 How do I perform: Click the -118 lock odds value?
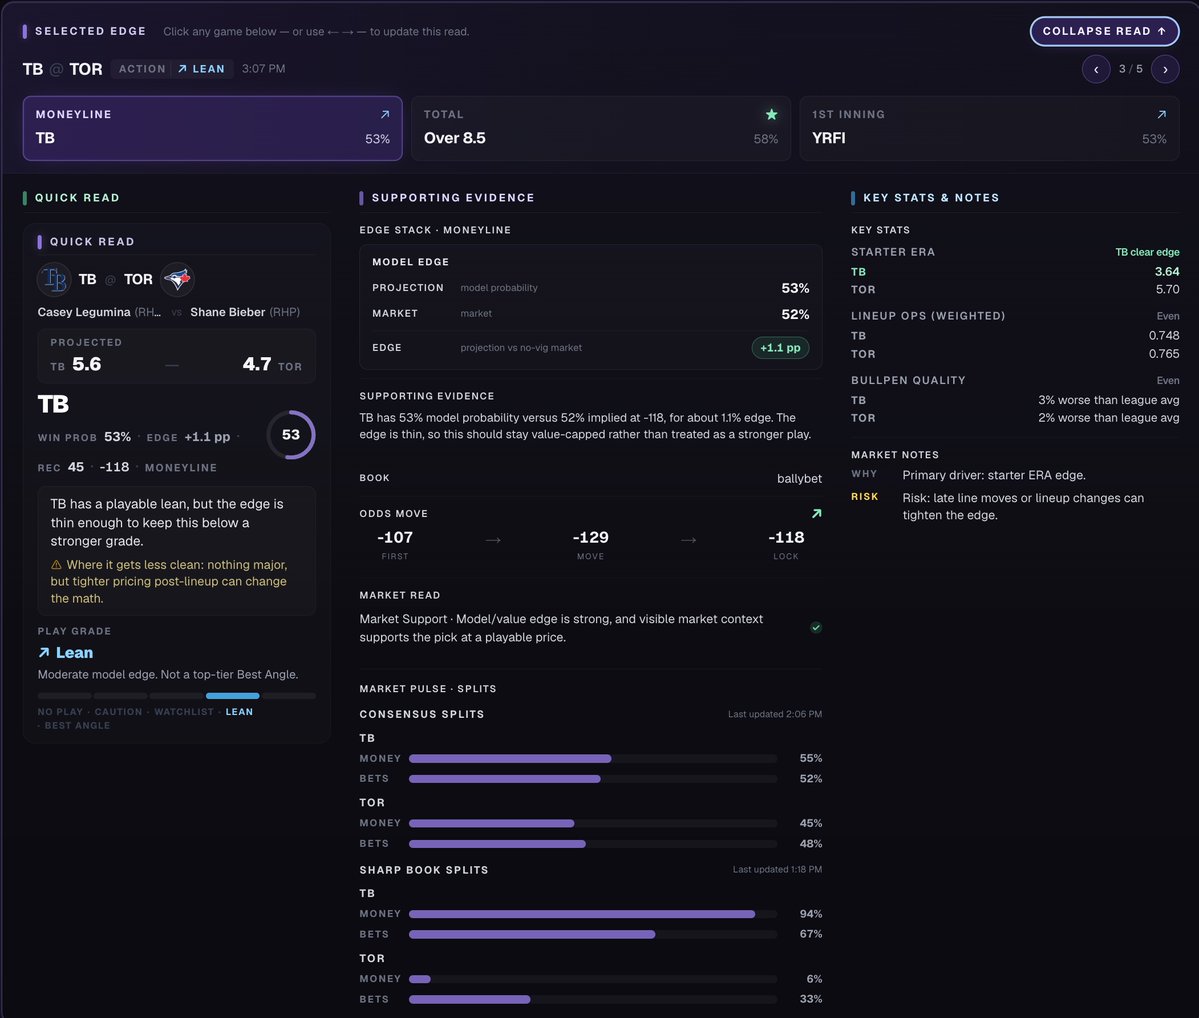786,538
